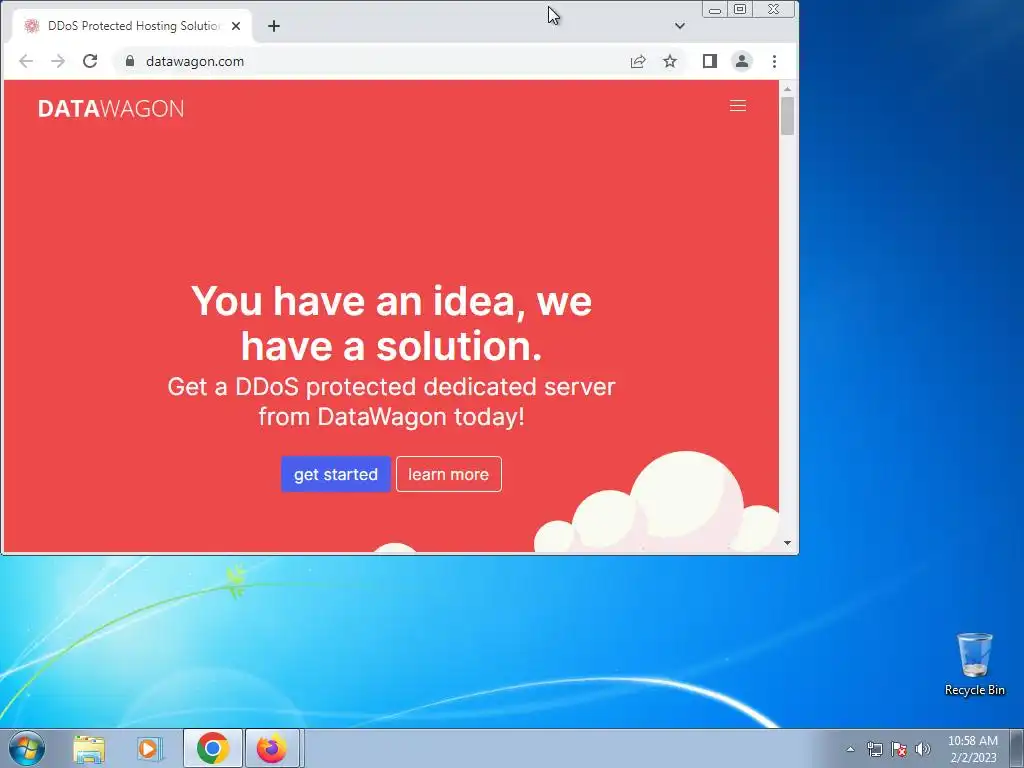Open the network status tray icon
Screen dimensions: 1024x768
tap(874, 749)
